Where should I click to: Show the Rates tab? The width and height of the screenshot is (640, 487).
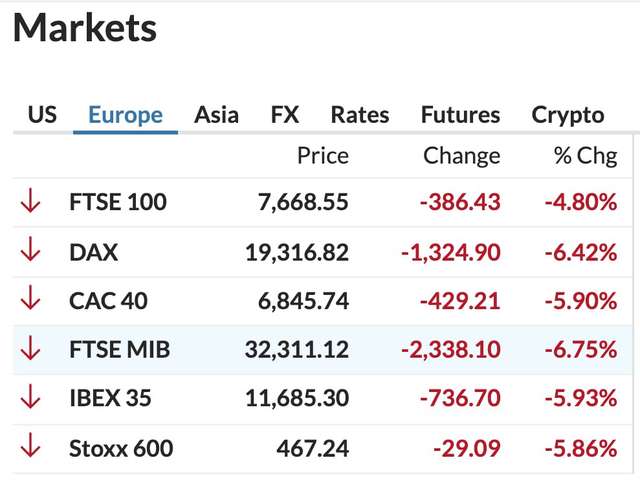(360, 114)
